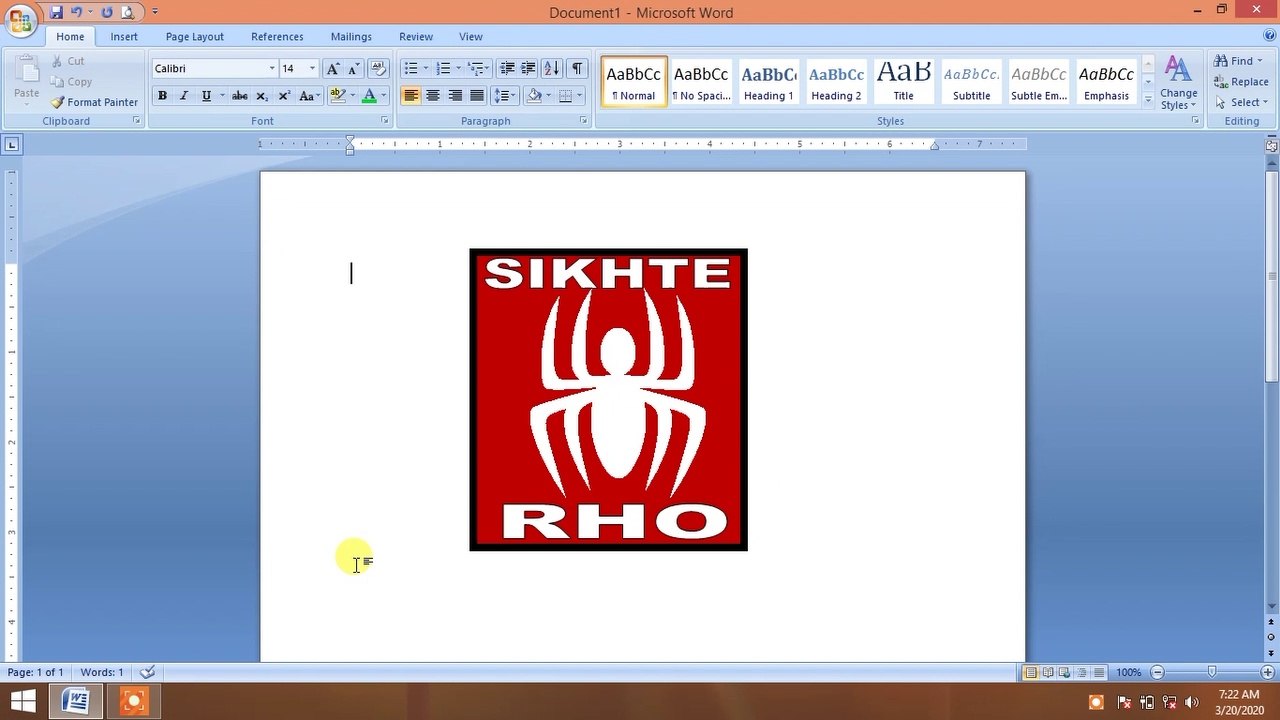Grow the font size
Screen dimensions: 1280x720
(333, 68)
